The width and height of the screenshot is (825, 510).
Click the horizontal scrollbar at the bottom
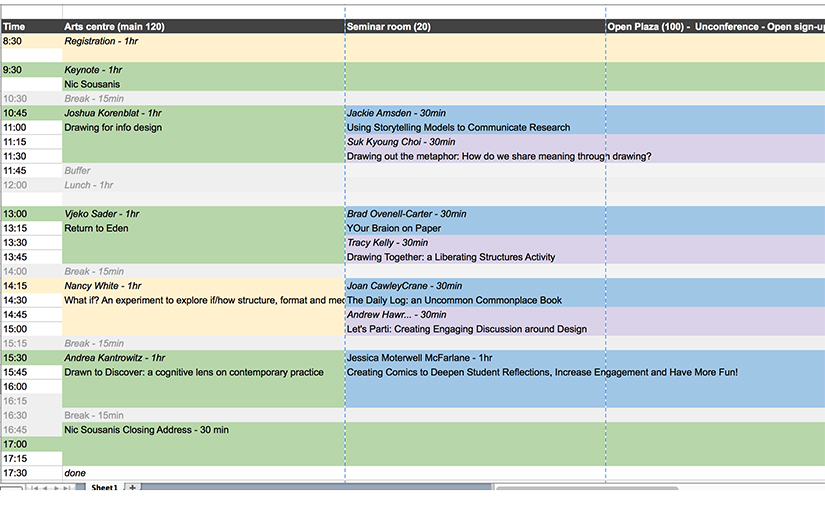coord(587,488)
